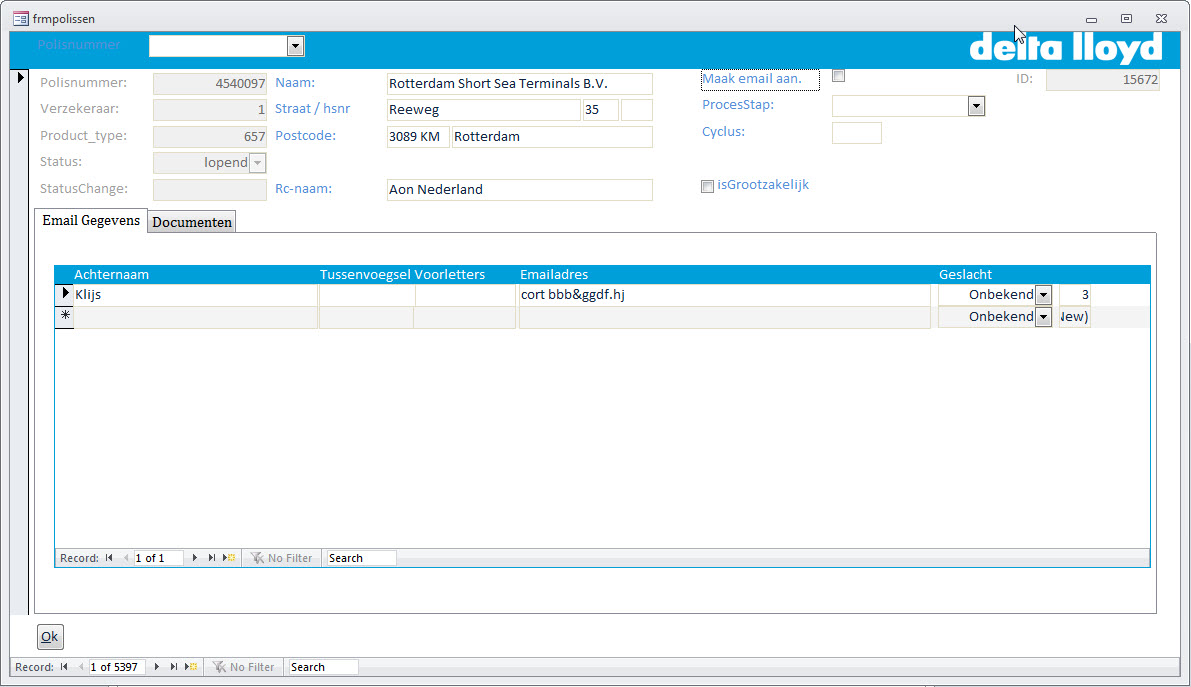Viewport: 1191px width, 687px height.
Task: Click record number box 1 of 5397
Action: pyautogui.click(x=117, y=666)
